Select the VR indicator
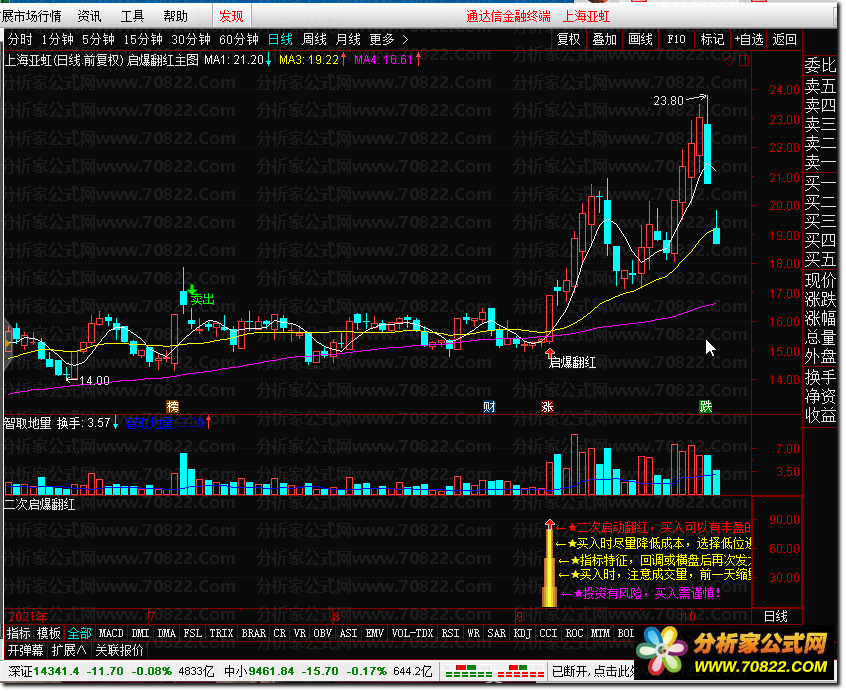 (299, 633)
